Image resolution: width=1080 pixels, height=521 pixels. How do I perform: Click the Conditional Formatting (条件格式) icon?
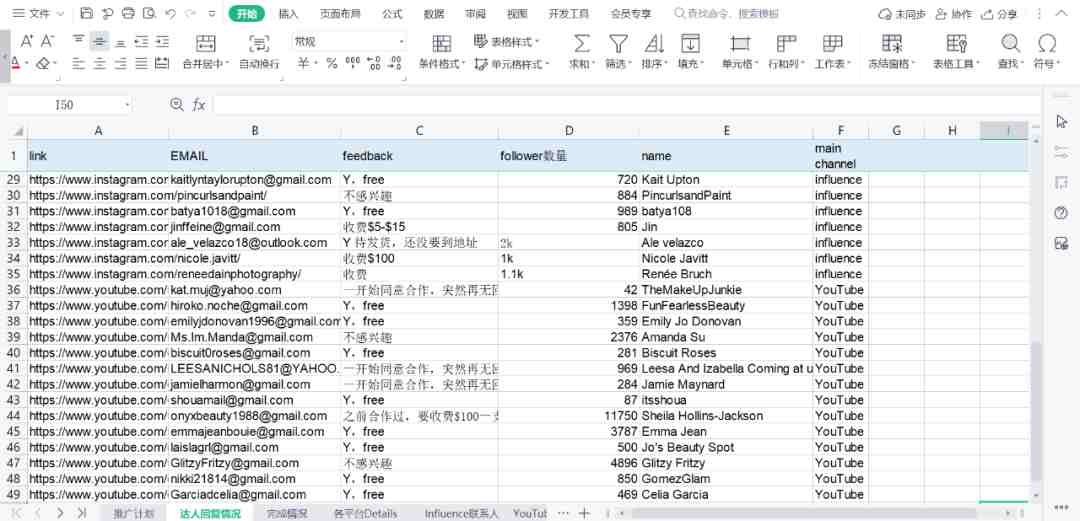(441, 44)
